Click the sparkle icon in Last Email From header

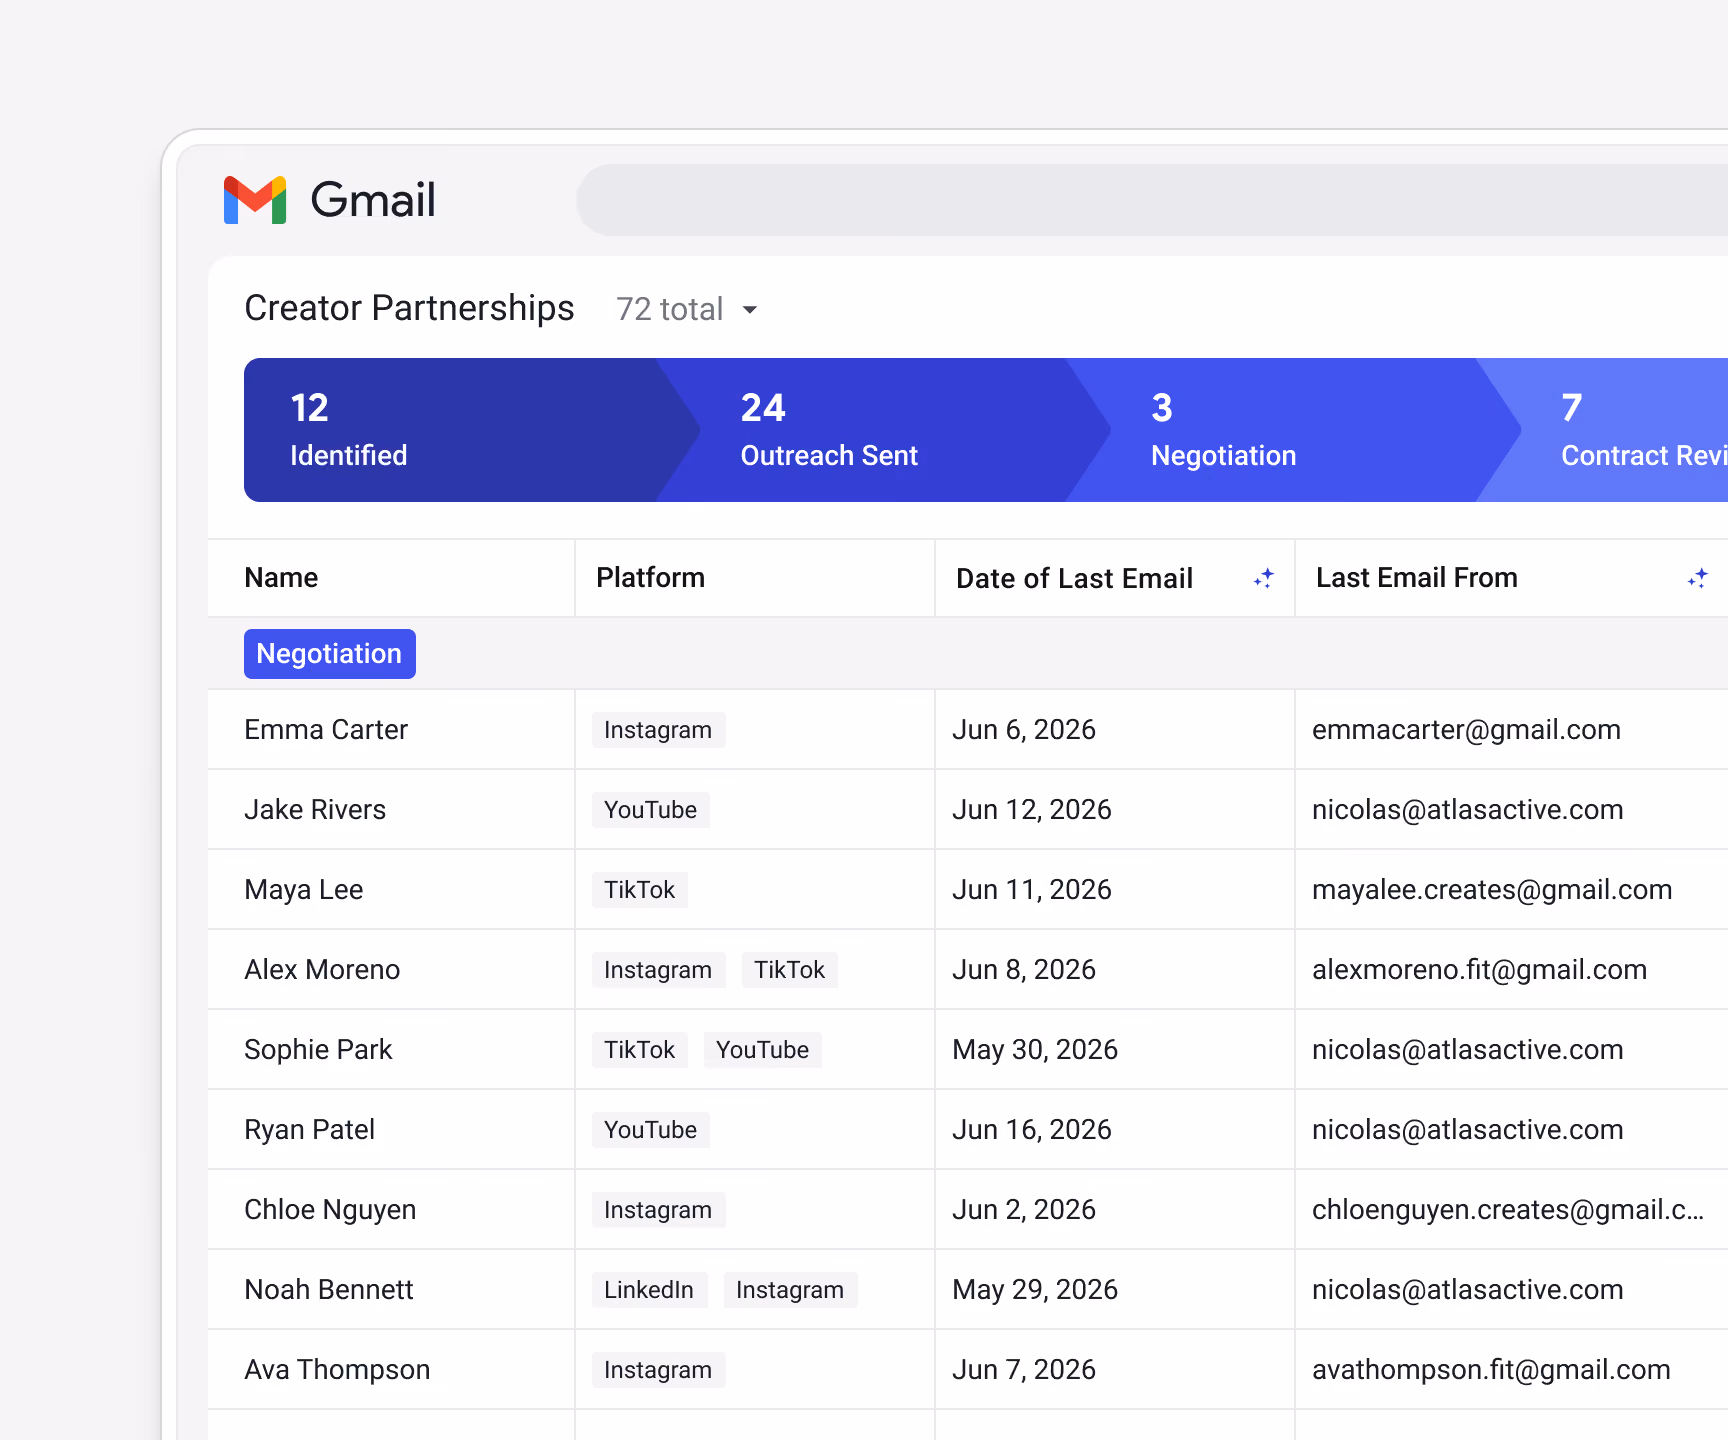[1697, 578]
